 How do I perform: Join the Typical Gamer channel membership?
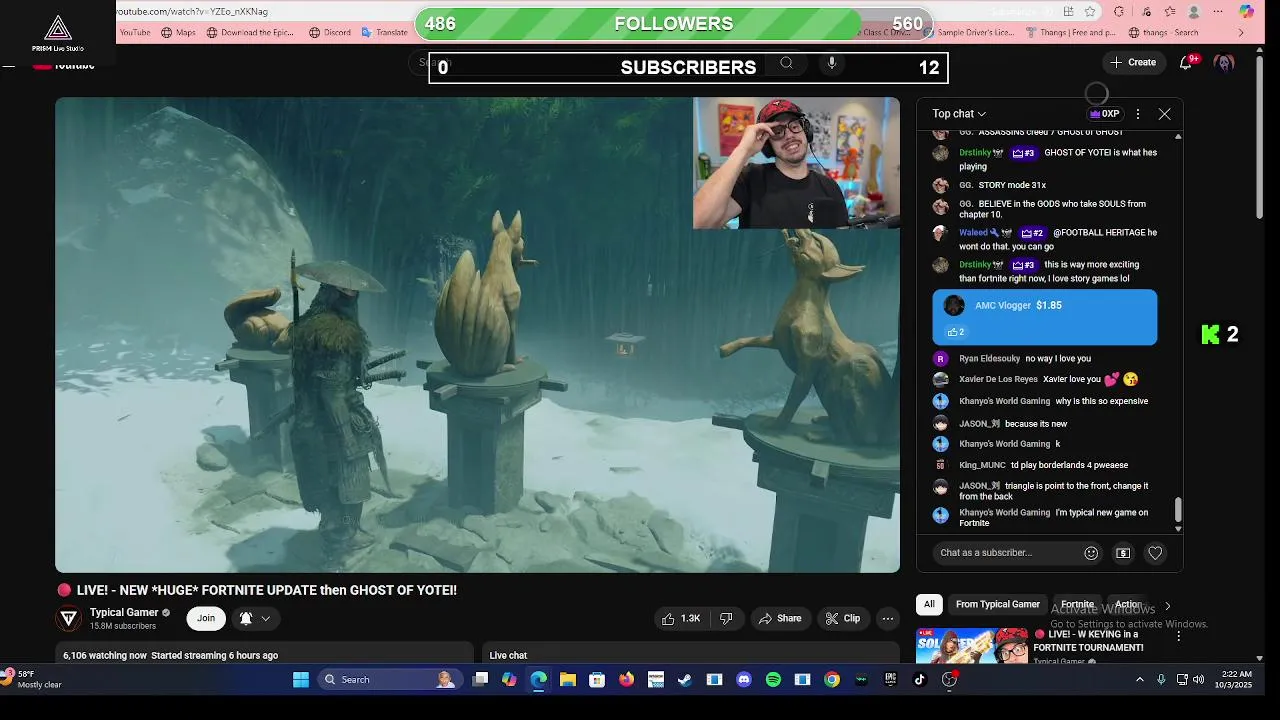(x=206, y=618)
